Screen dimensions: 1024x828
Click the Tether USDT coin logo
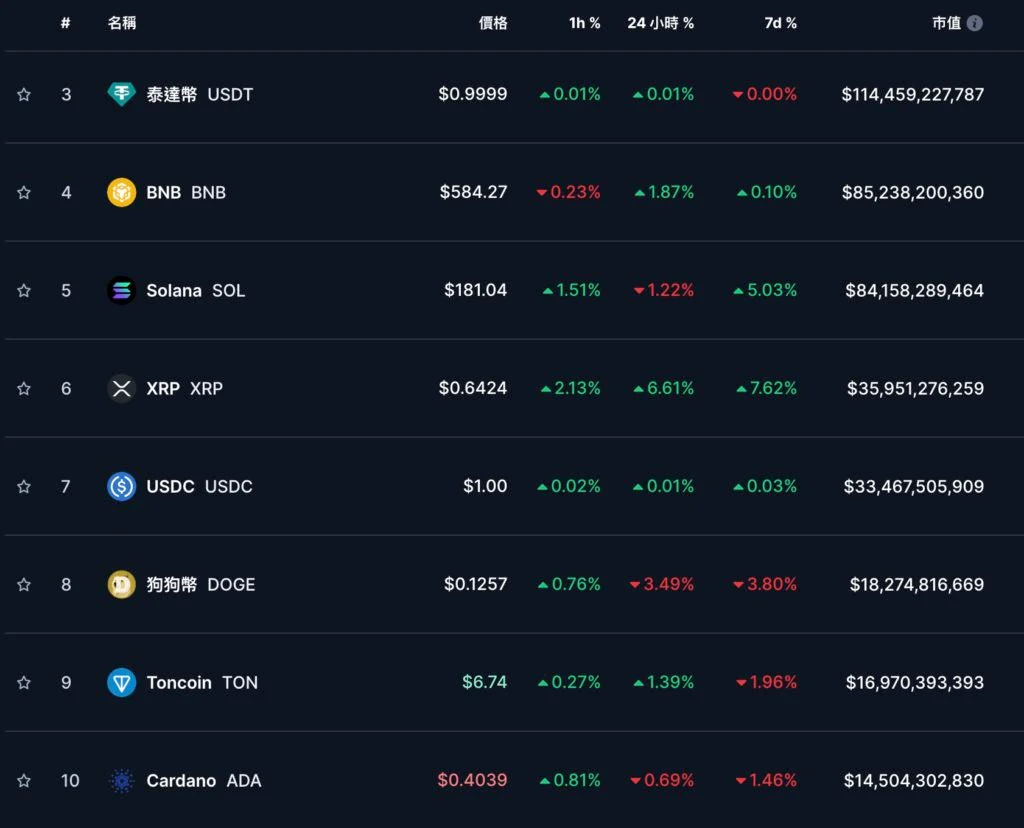coord(121,94)
